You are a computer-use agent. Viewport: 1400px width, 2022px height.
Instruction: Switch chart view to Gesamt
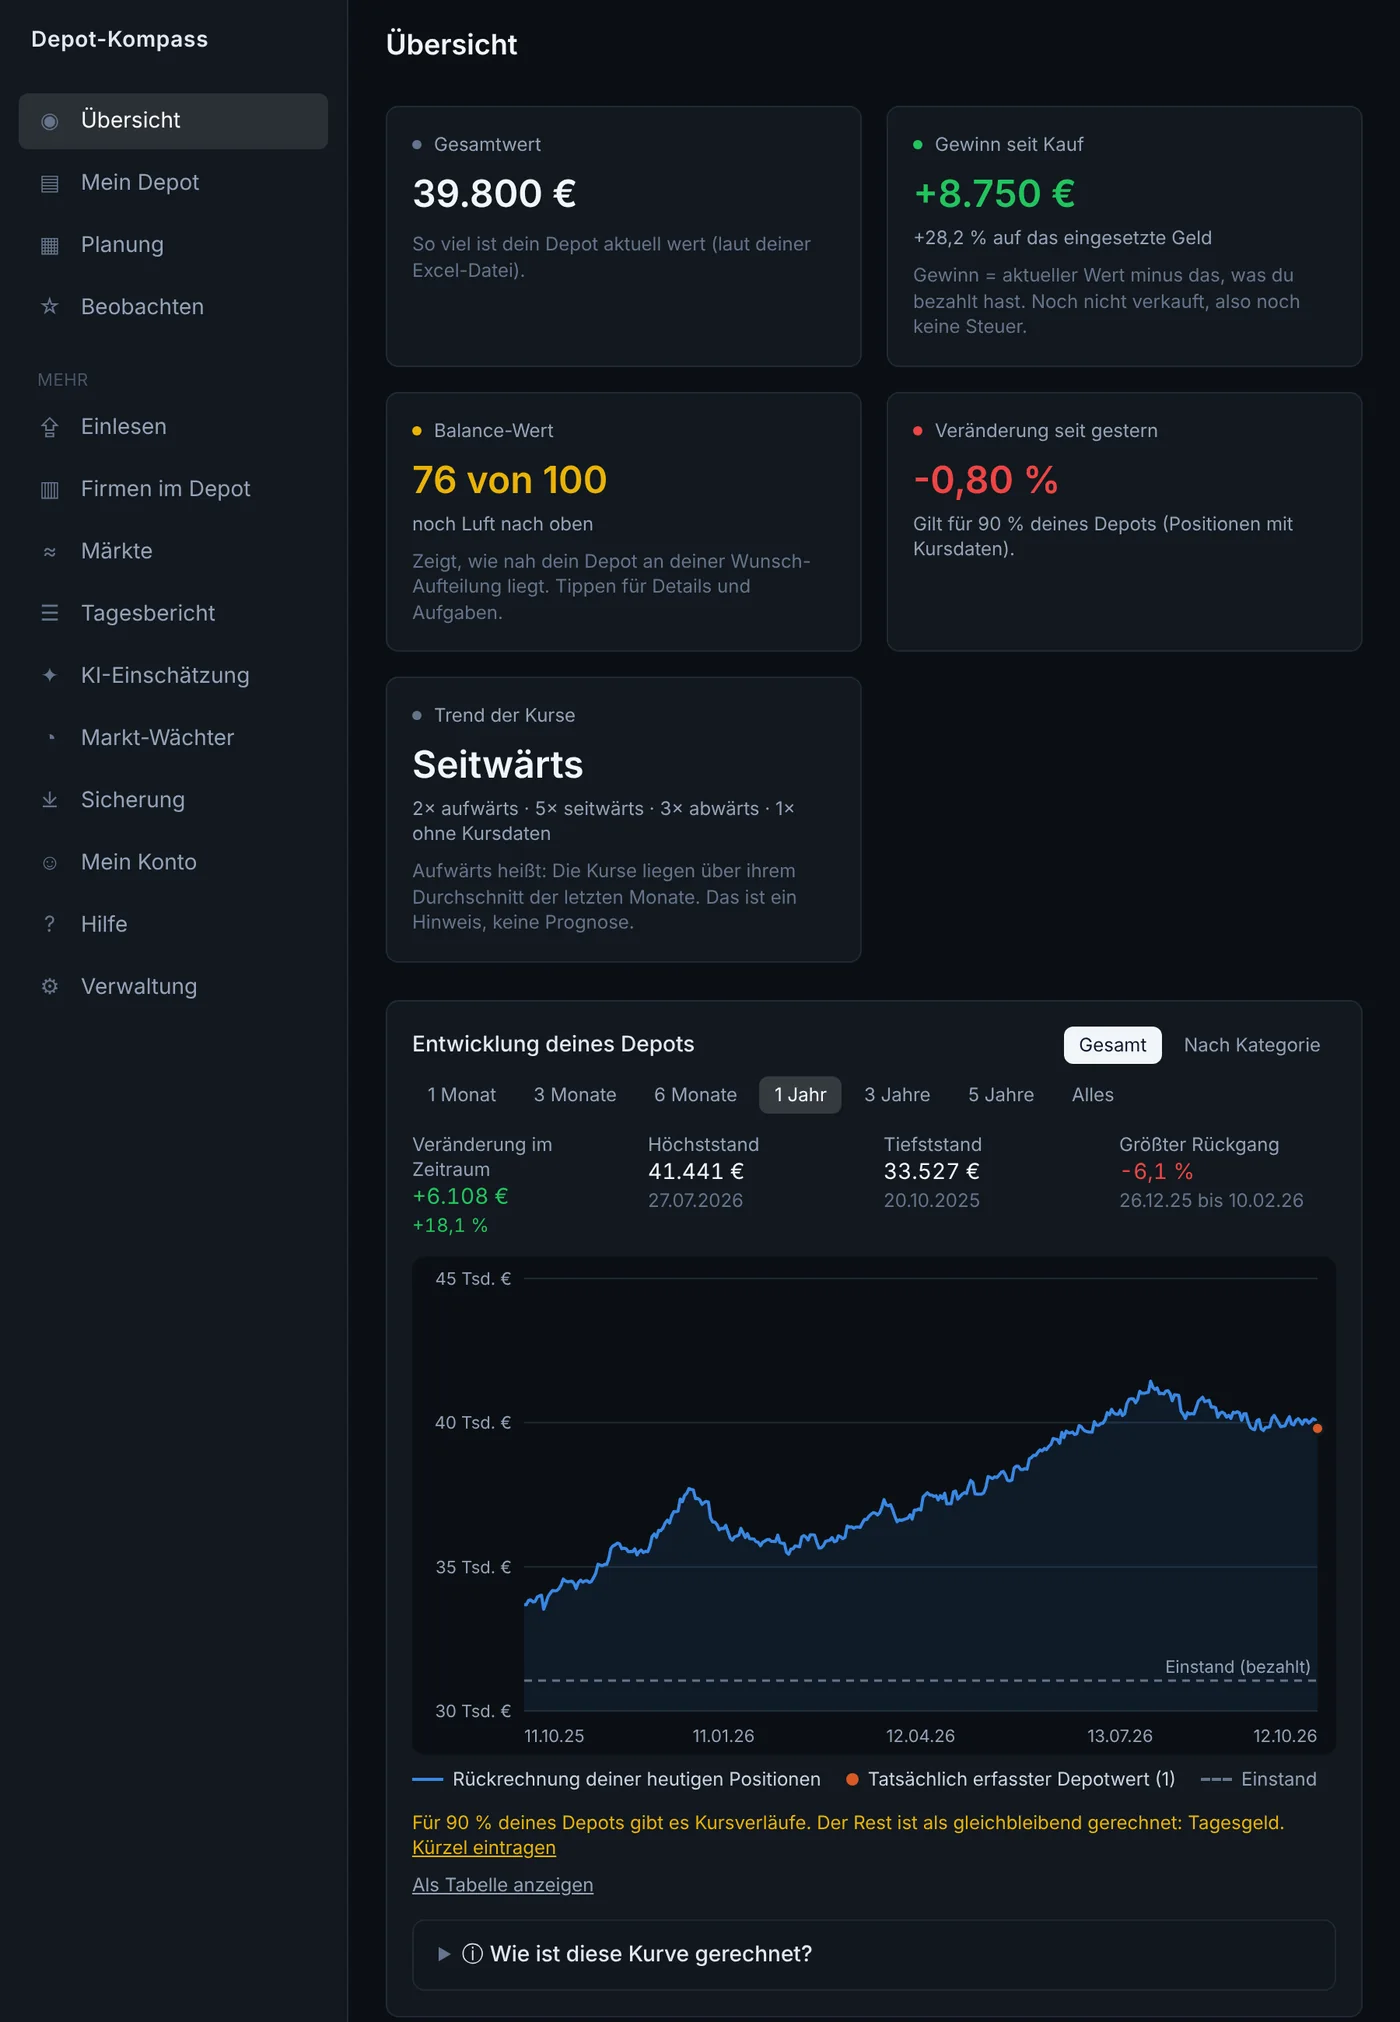(1112, 1045)
